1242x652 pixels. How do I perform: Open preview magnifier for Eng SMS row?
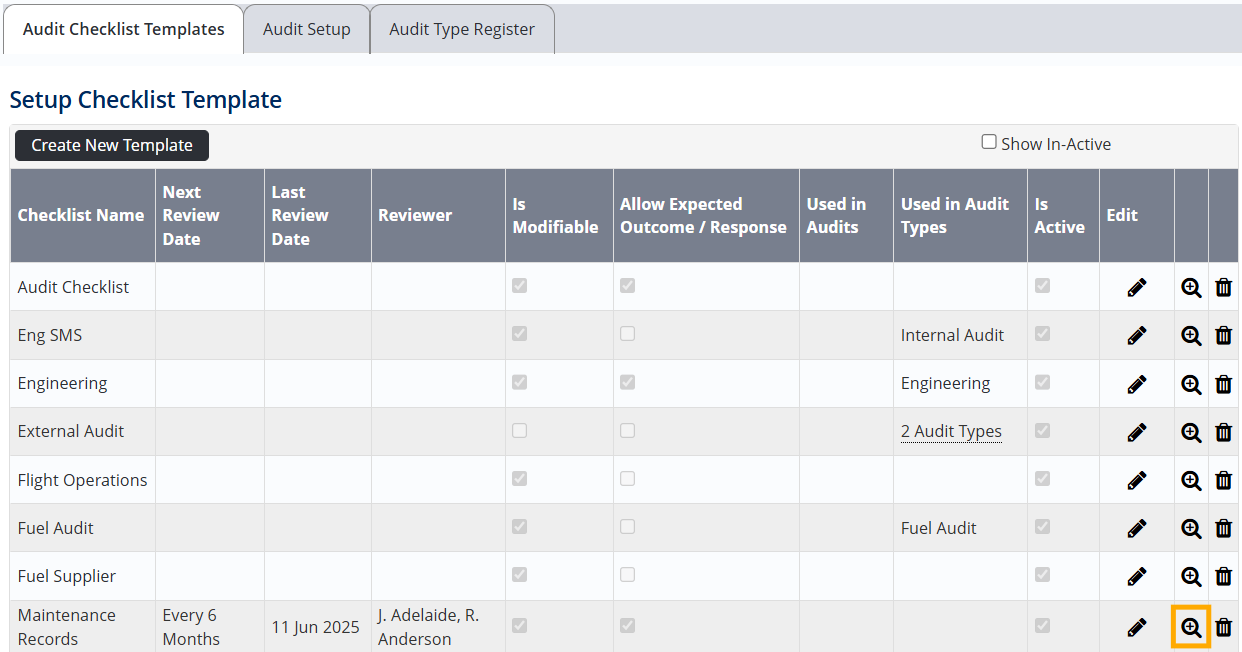1191,336
